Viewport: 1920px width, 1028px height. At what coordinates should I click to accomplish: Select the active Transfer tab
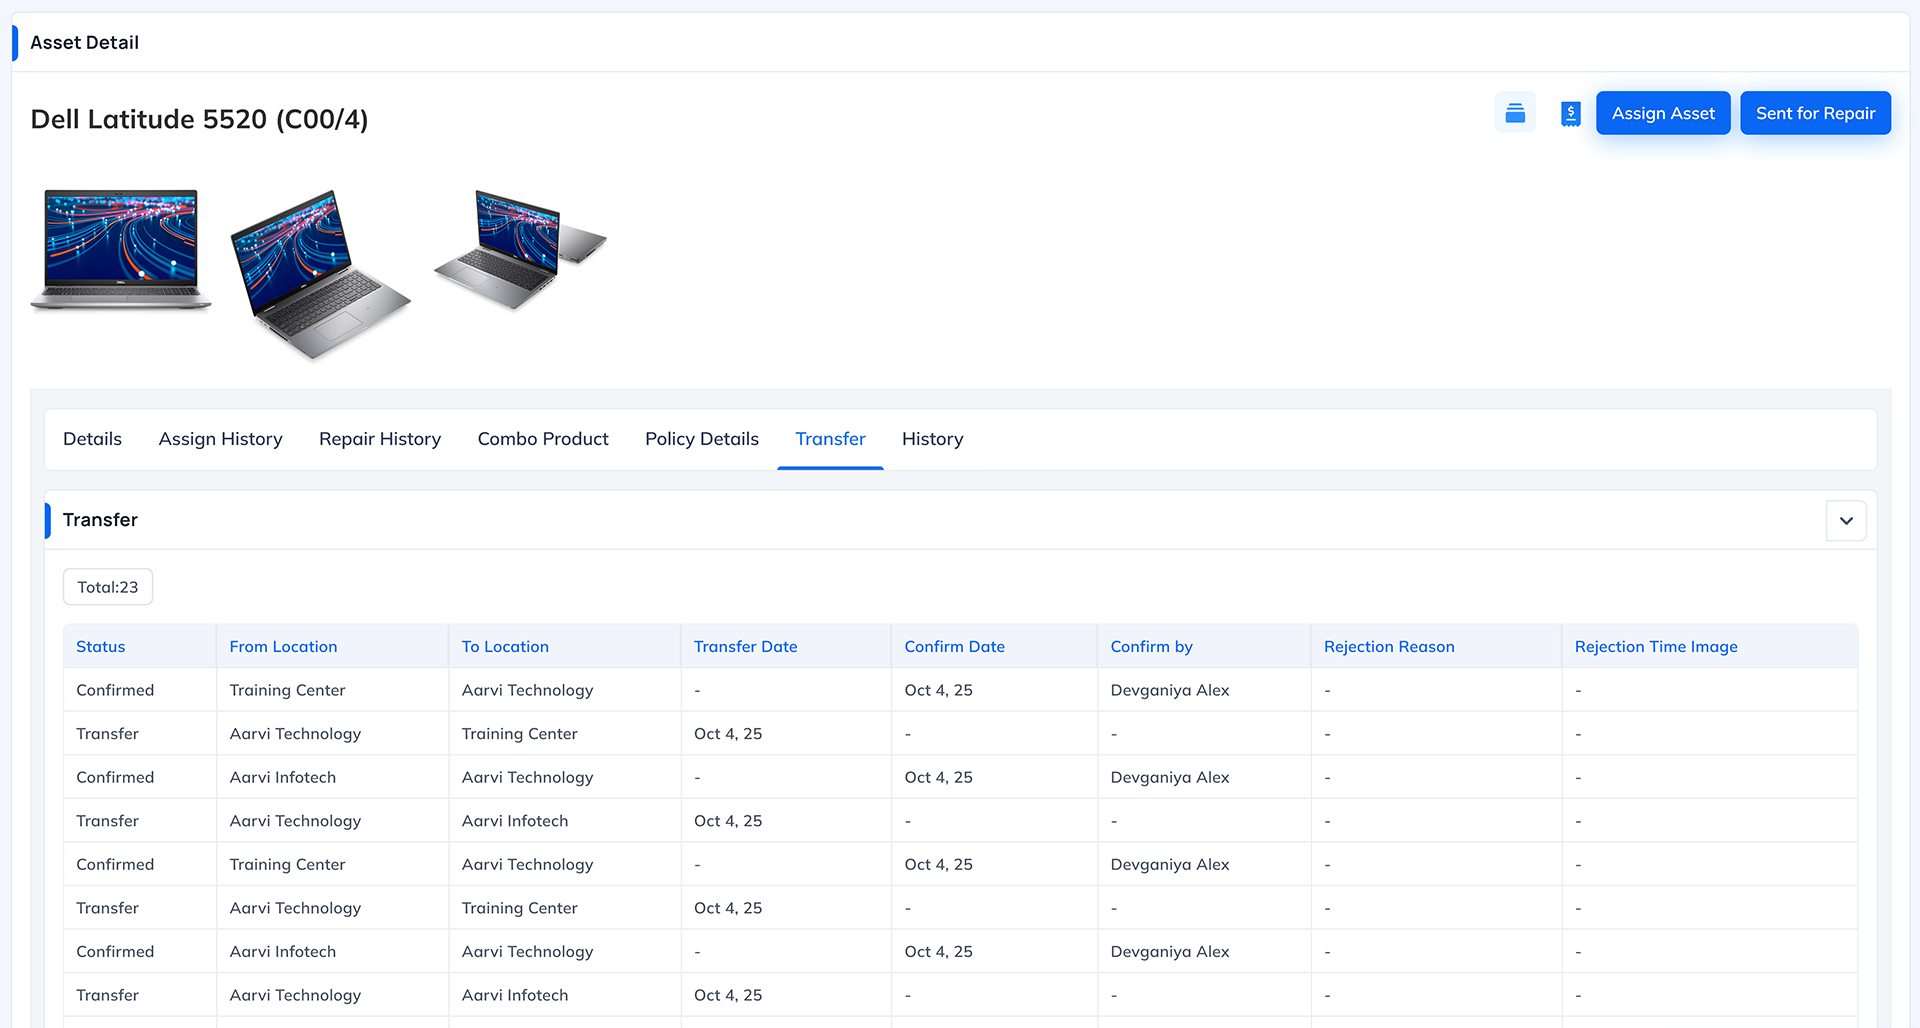(x=830, y=439)
